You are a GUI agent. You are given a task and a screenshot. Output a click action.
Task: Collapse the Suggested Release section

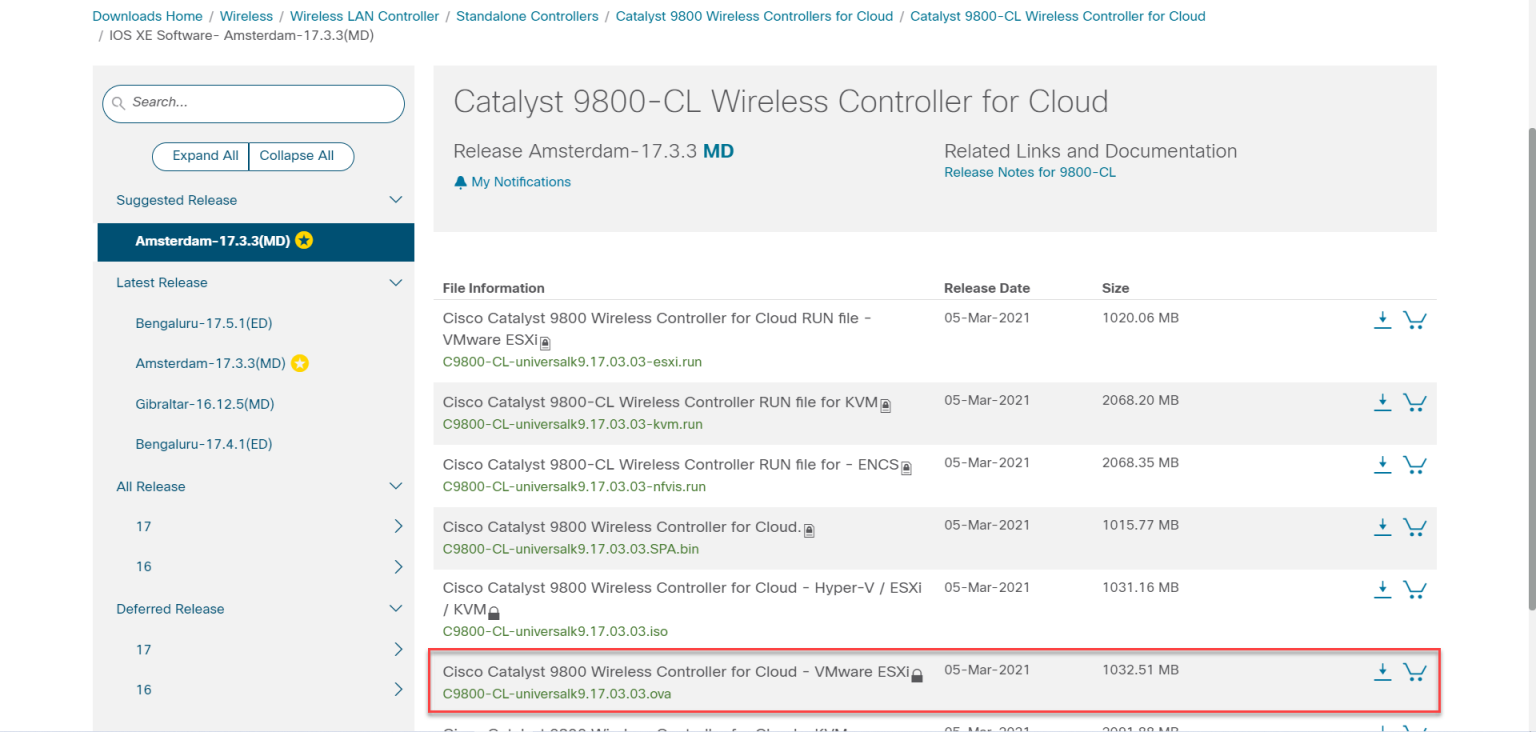tap(396, 200)
